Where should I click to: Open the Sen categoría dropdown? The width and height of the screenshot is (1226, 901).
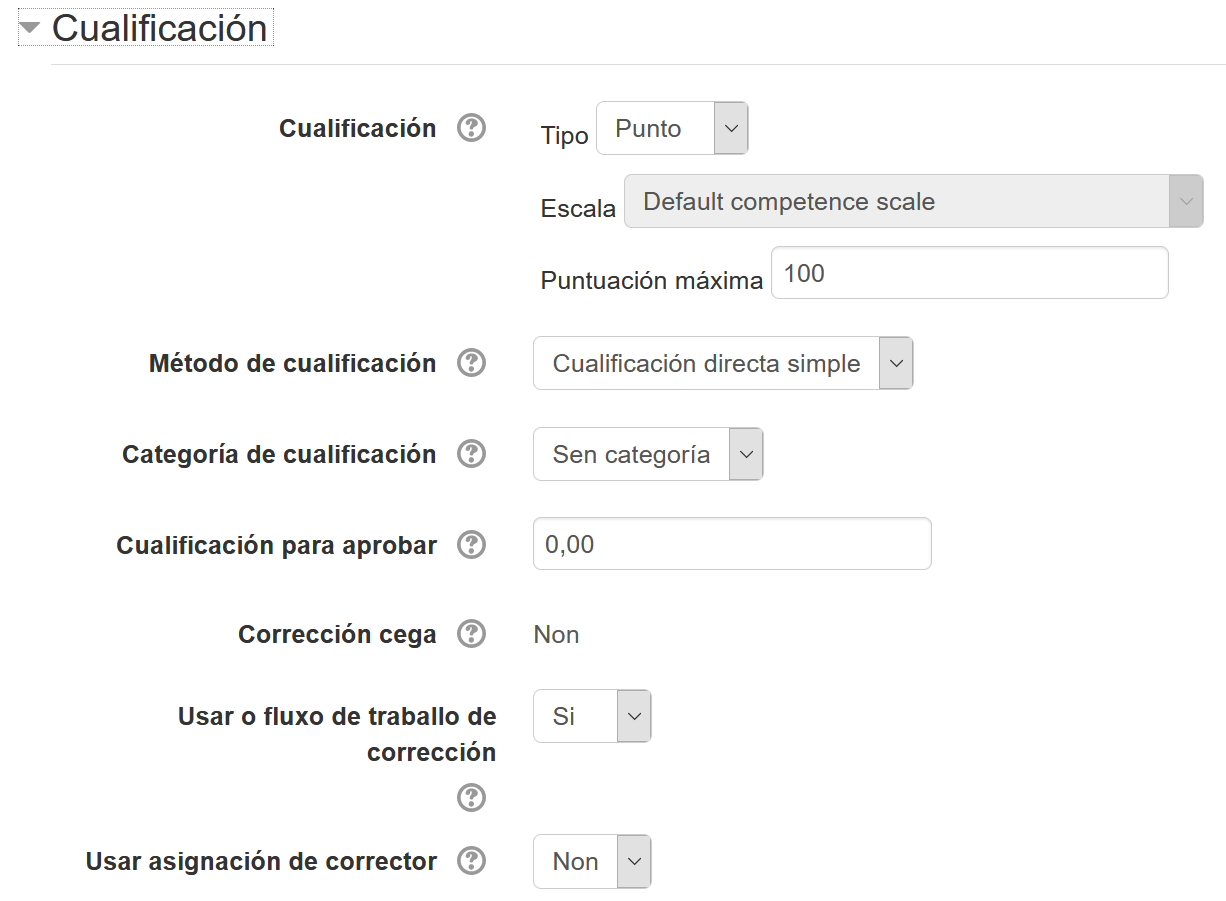coord(647,455)
